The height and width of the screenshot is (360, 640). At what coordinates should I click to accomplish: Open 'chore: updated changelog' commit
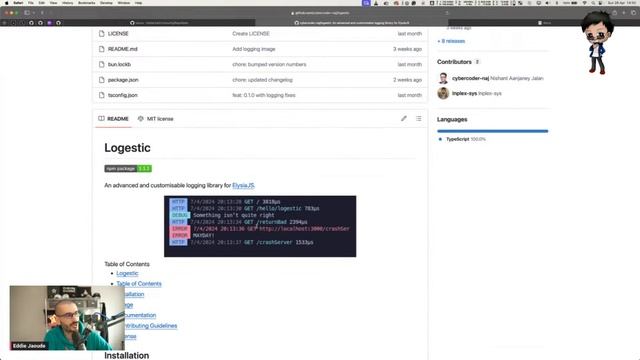pyautogui.click(x=262, y=80)
